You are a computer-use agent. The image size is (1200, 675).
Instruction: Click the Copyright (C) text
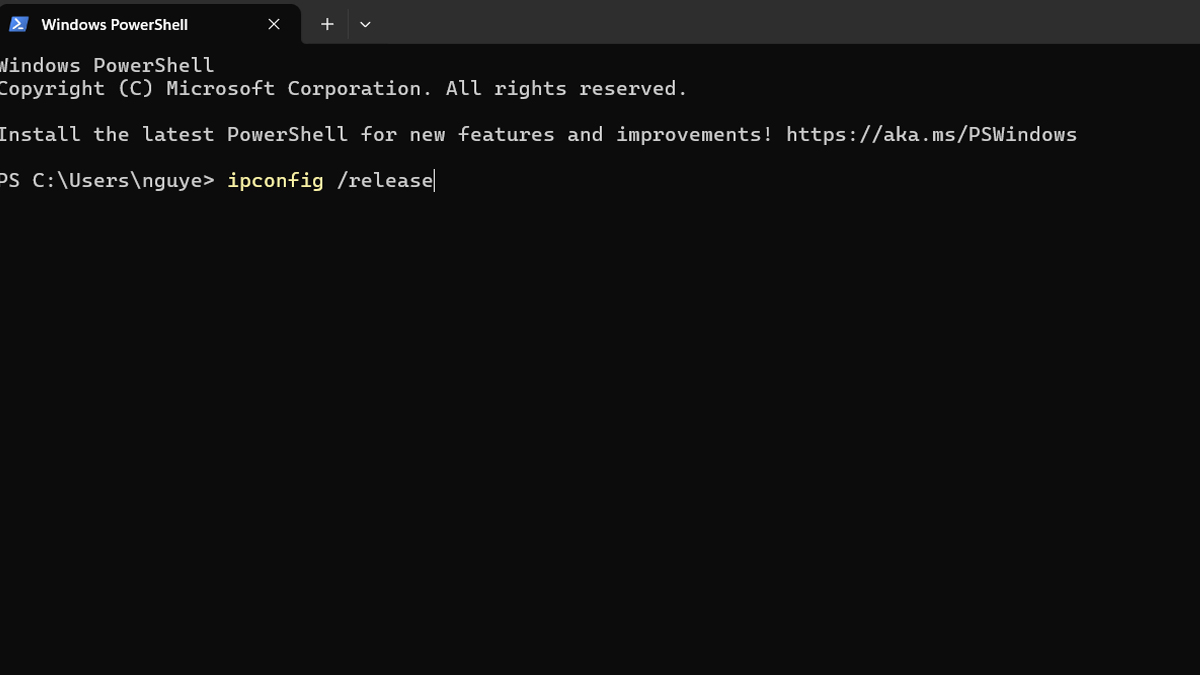click(x=76, y=89)
